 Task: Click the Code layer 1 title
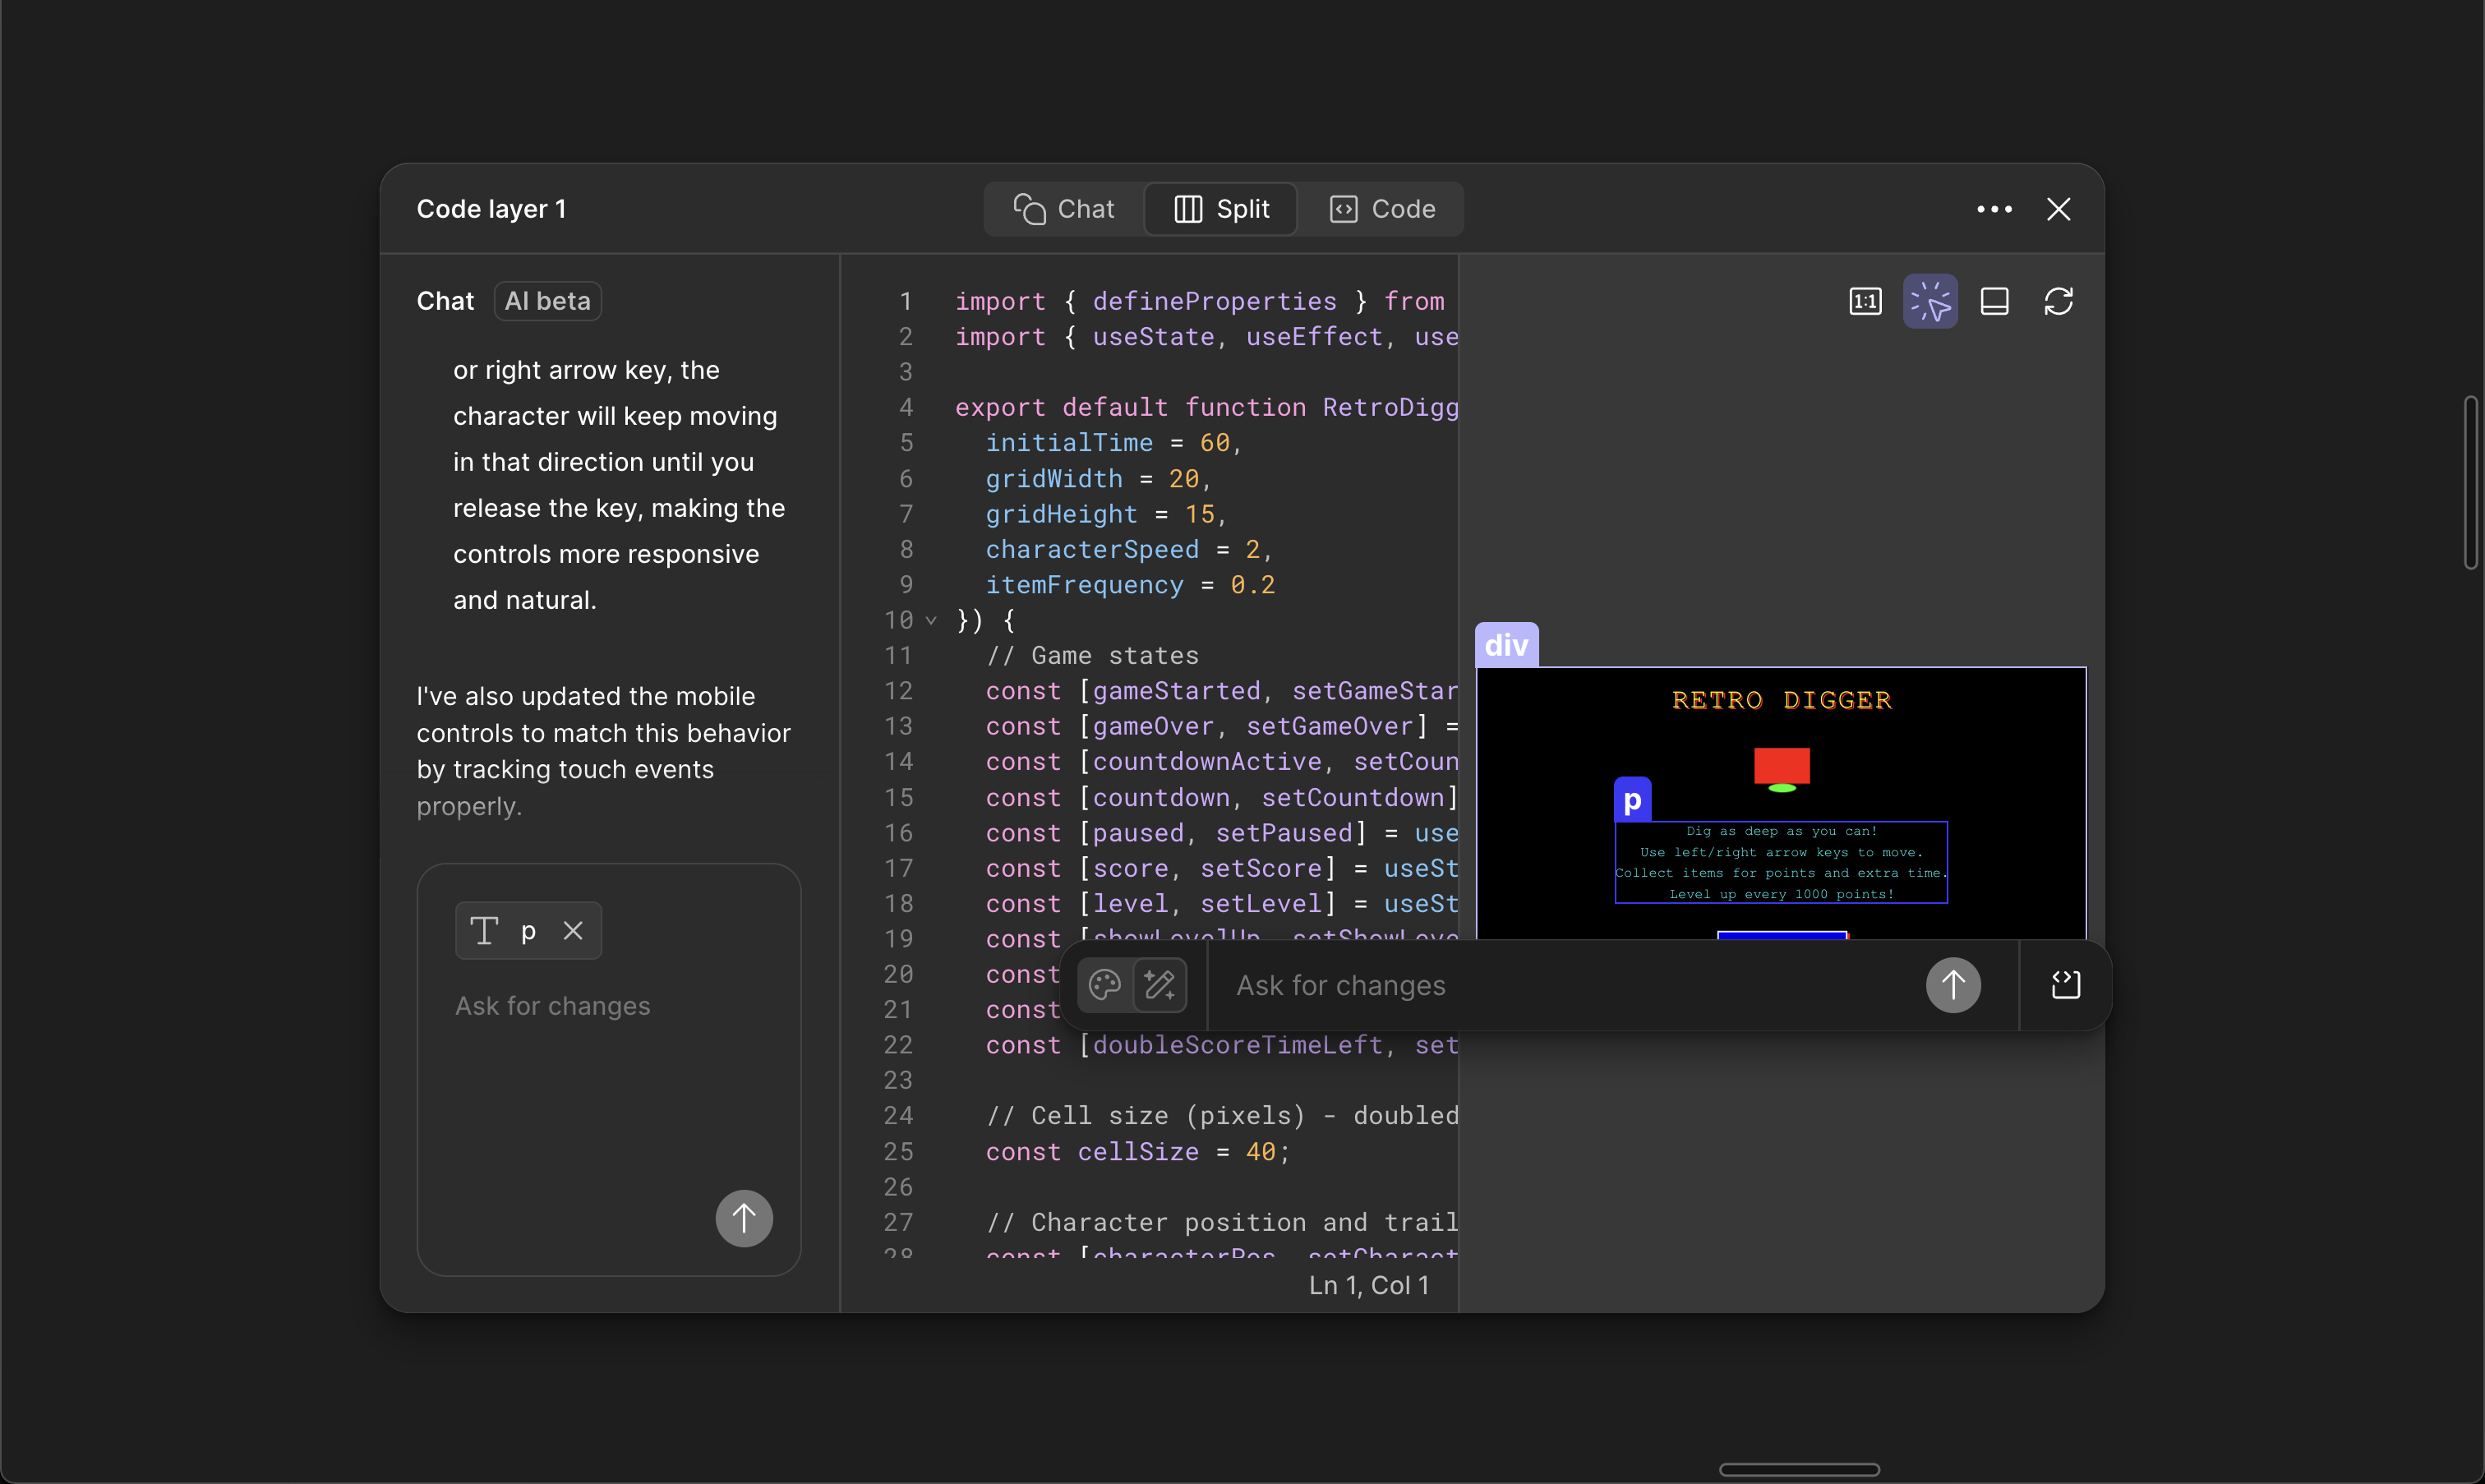point(491,209)
